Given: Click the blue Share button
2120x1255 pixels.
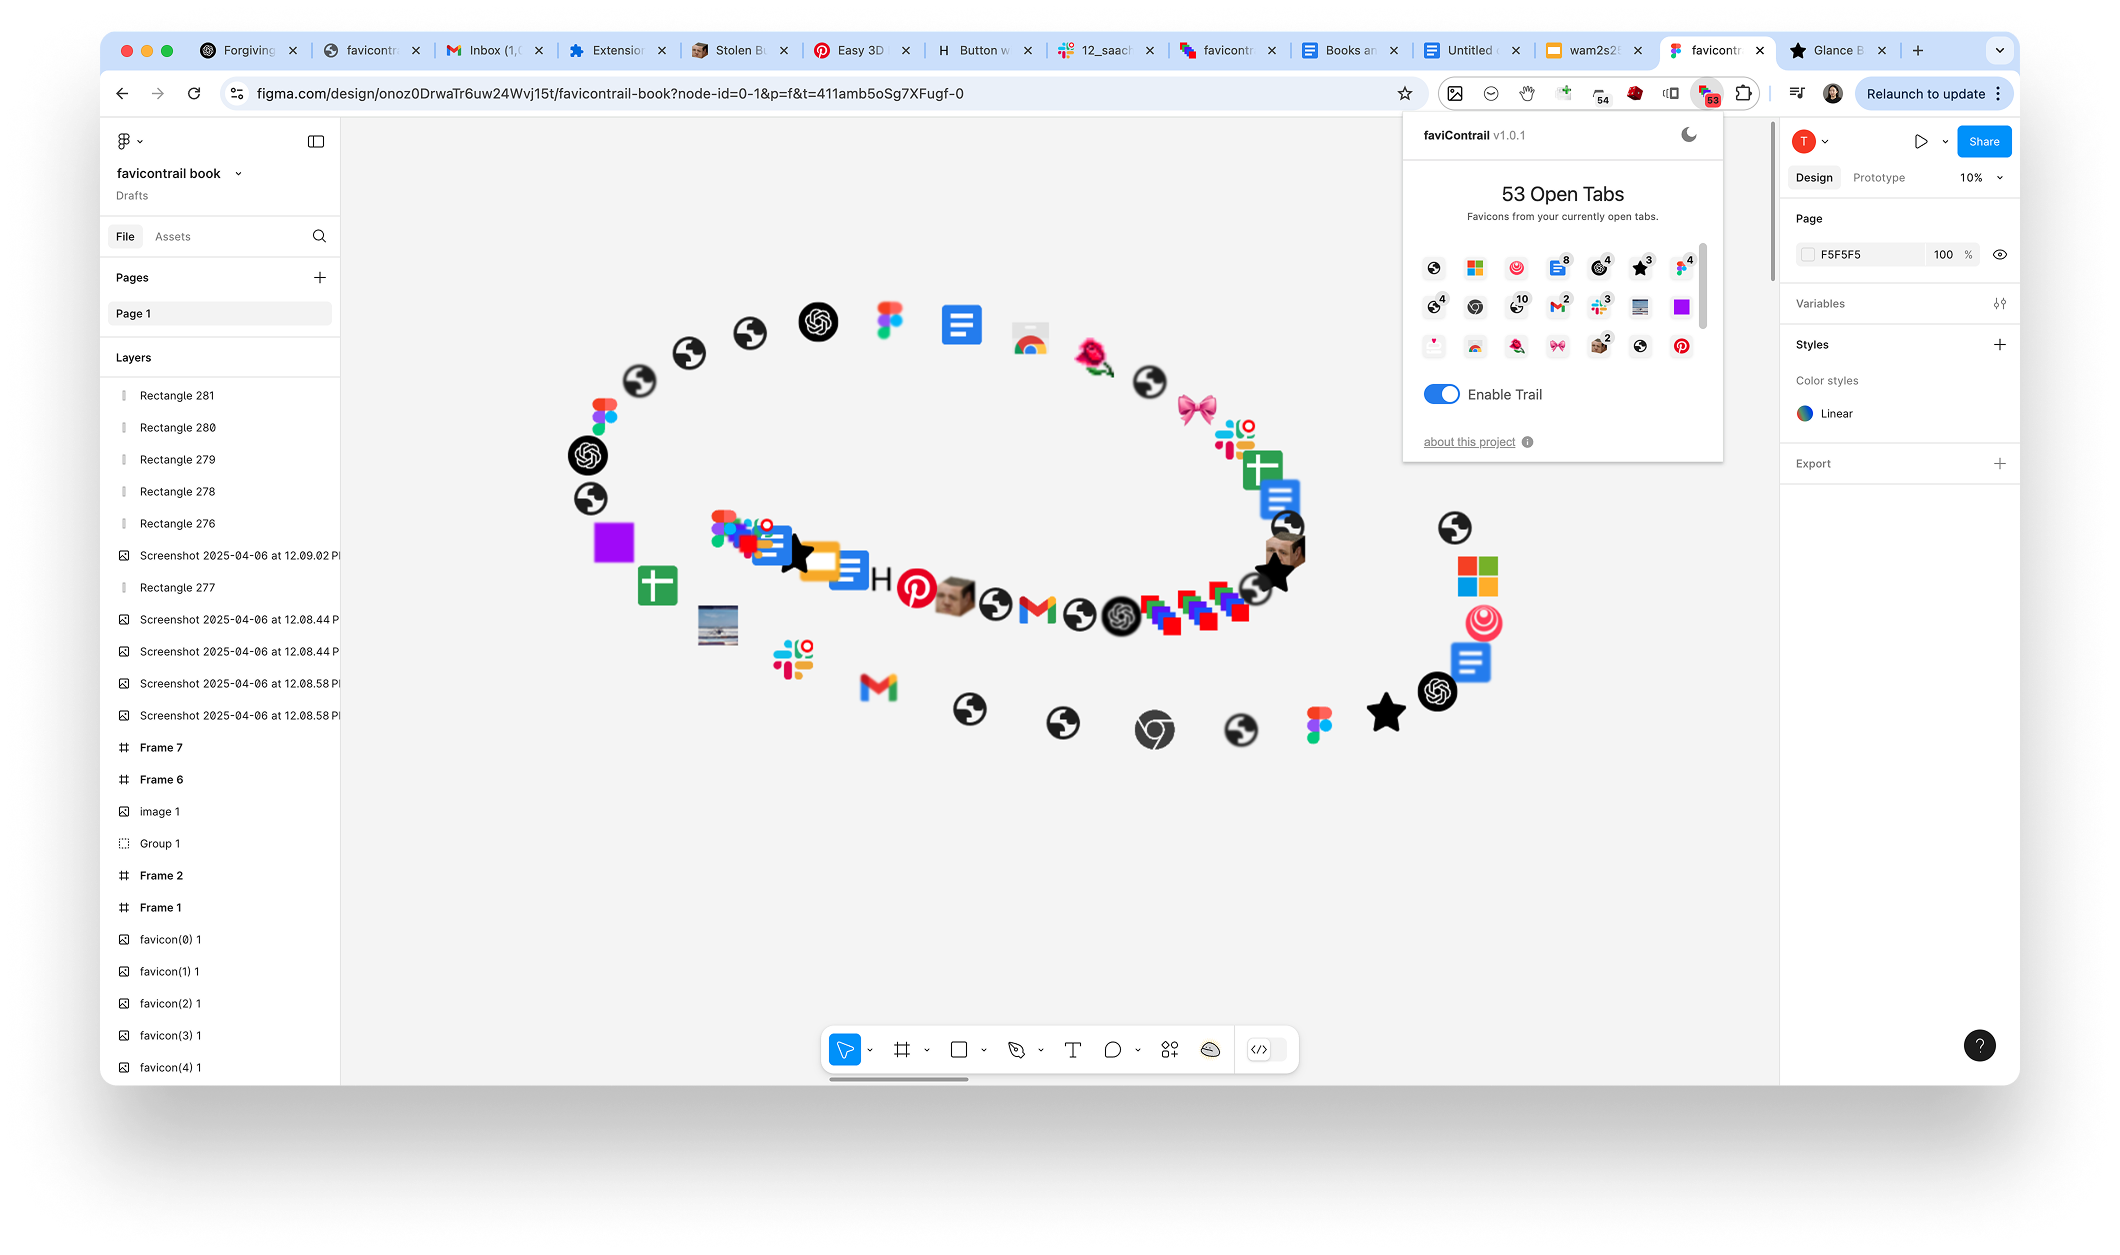Looking at the screenshot, I should click(x=1983, y=142).
